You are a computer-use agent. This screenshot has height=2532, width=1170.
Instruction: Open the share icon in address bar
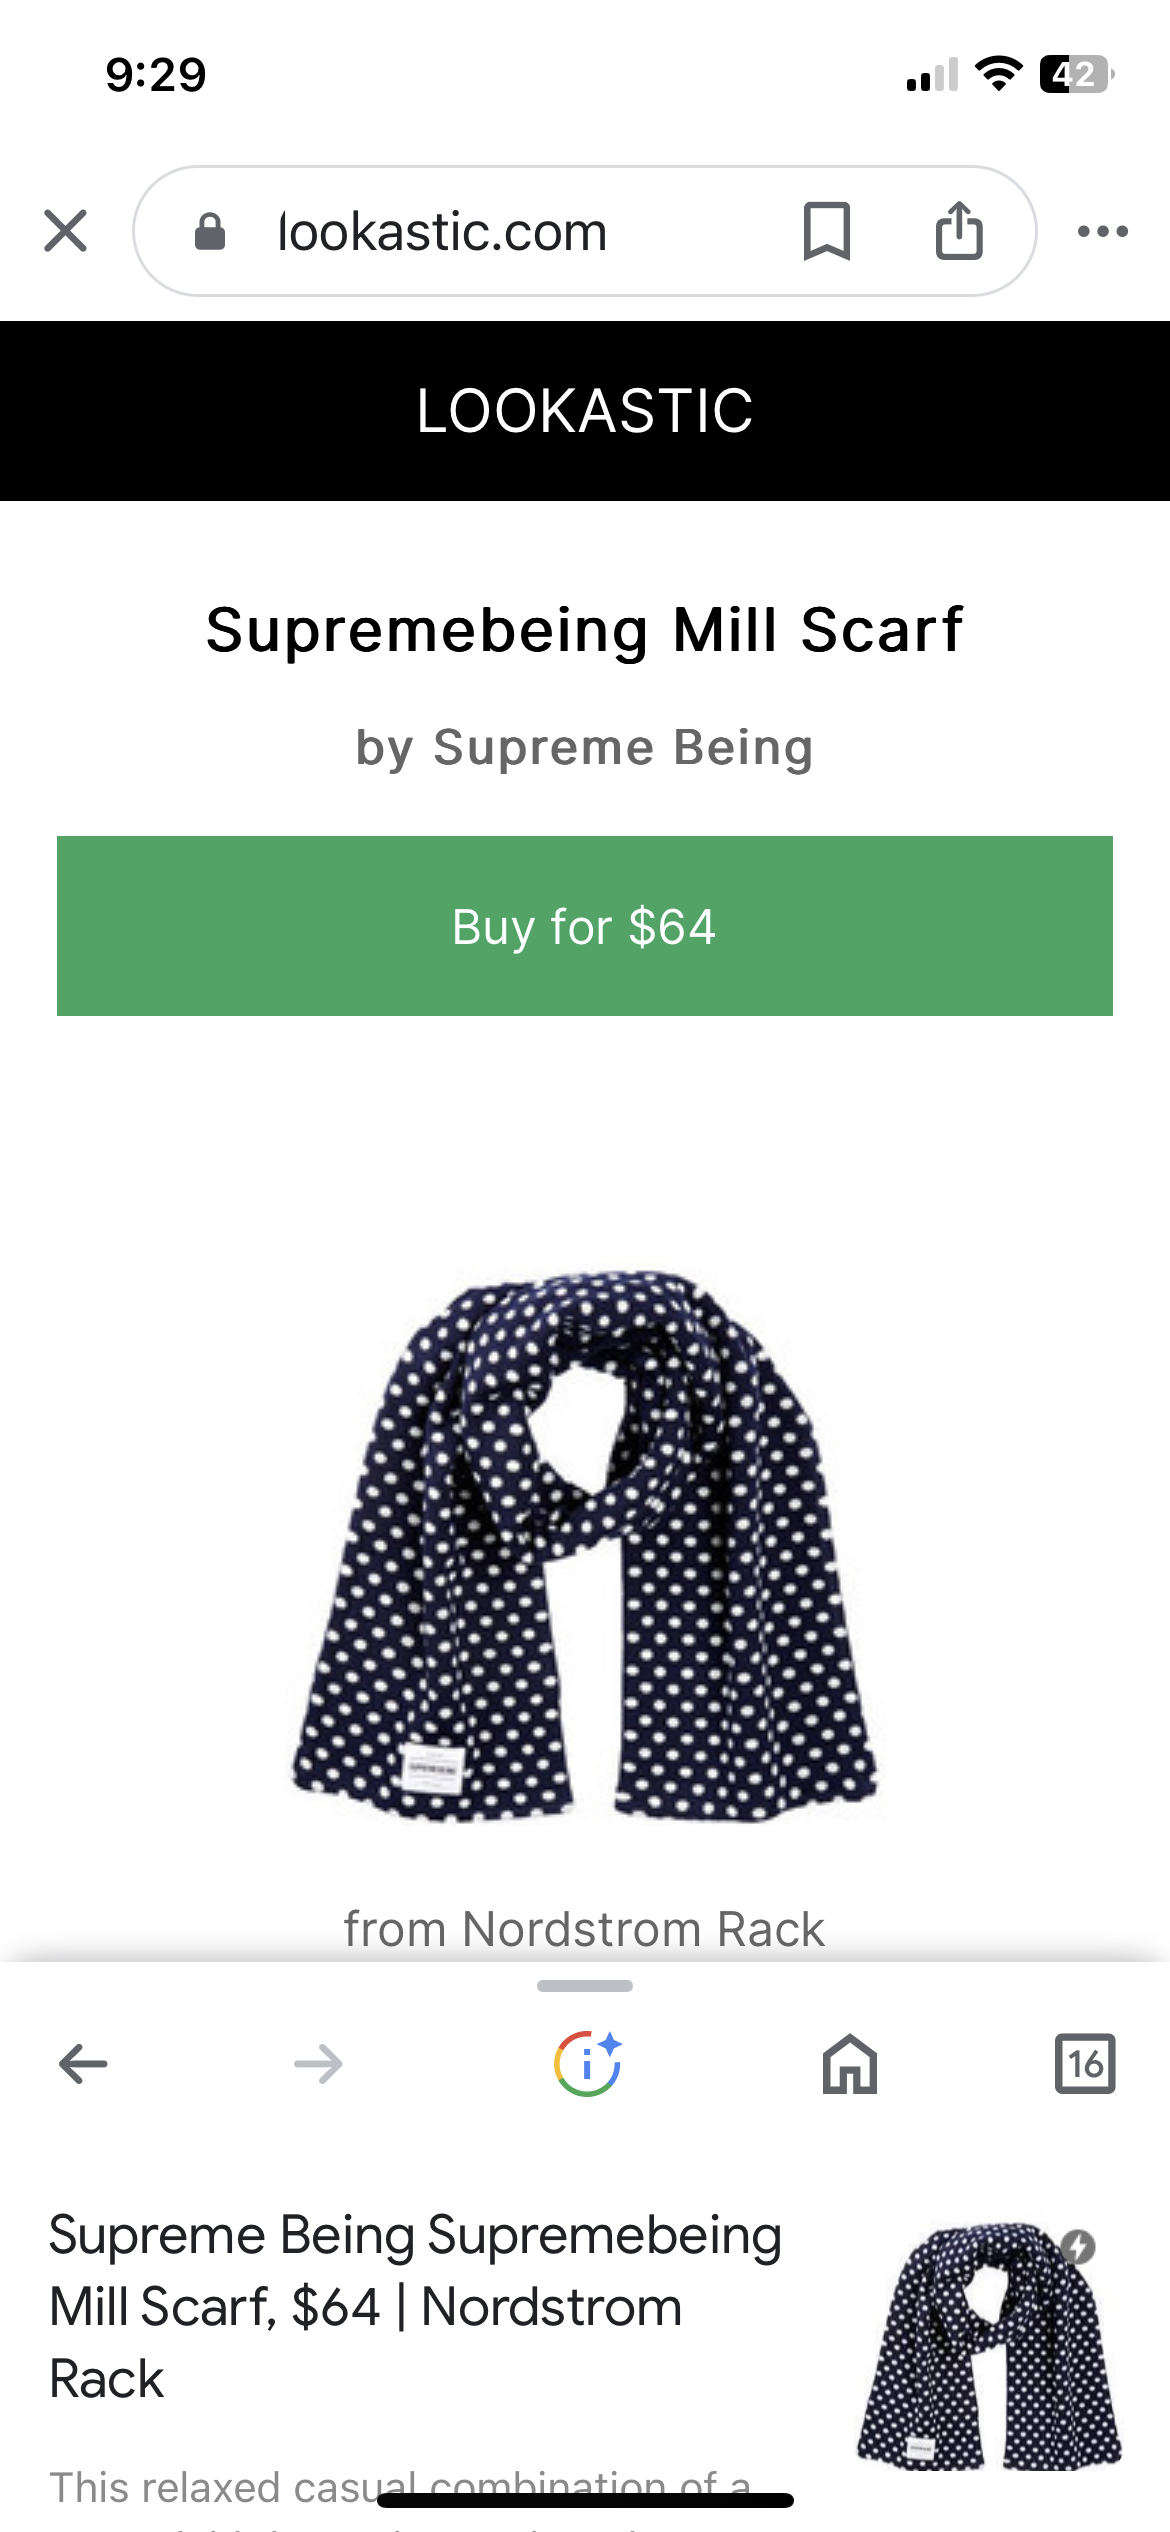(x=959, y=231)
